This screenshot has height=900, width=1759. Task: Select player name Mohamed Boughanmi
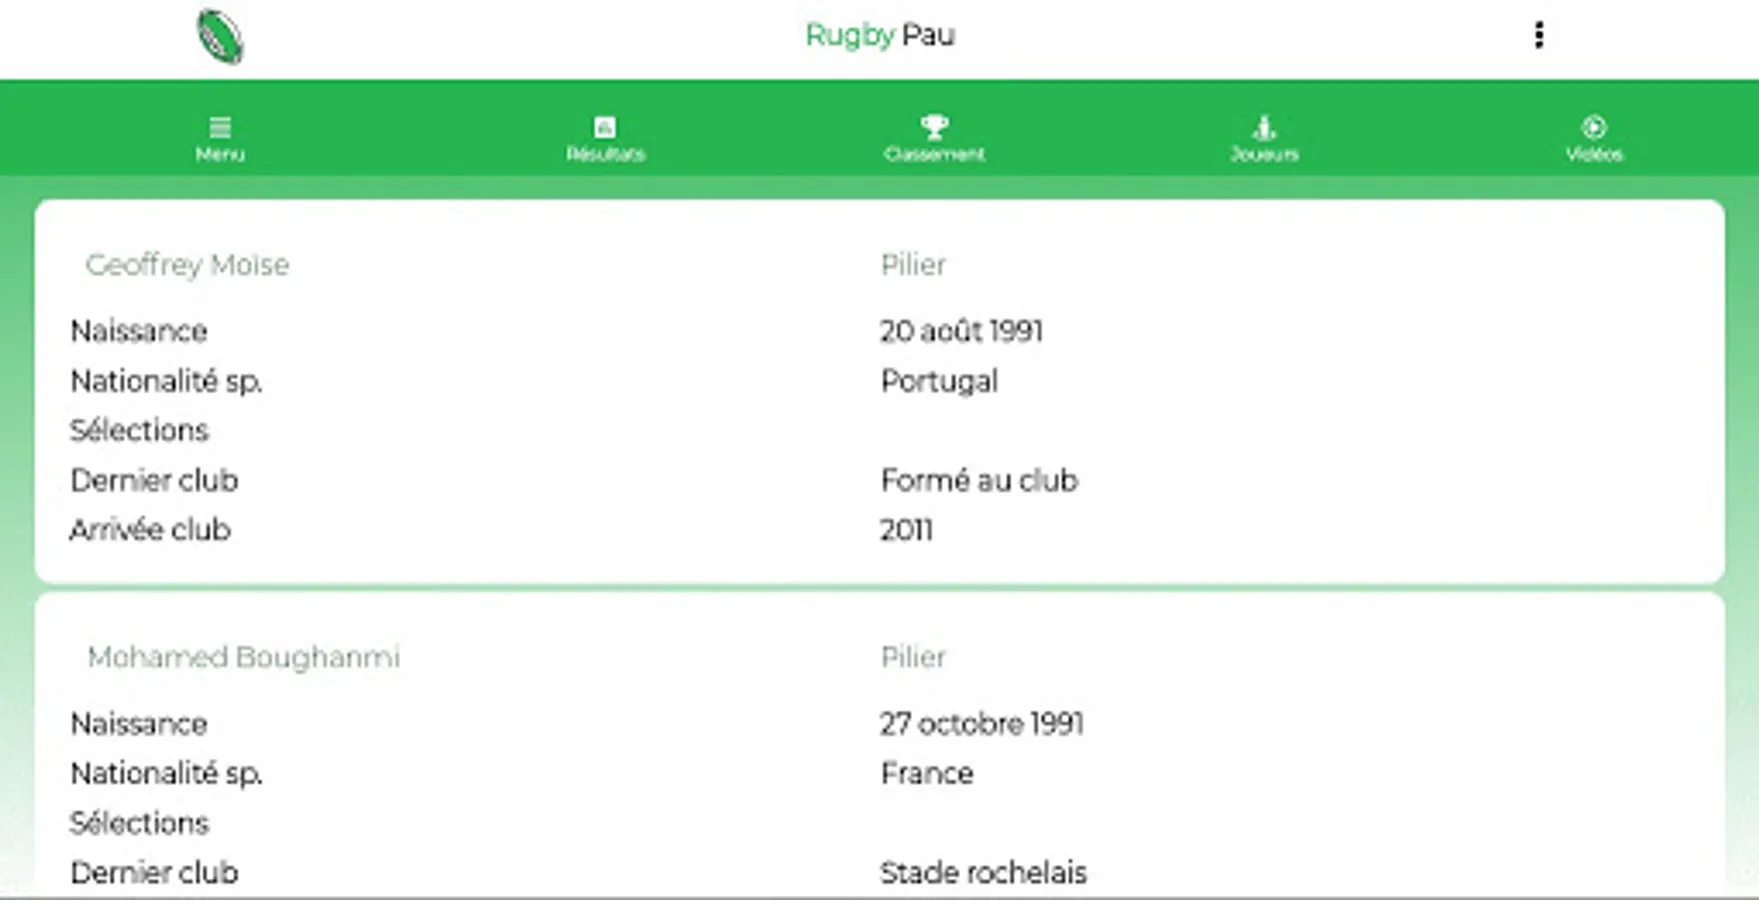coord(243,657)
